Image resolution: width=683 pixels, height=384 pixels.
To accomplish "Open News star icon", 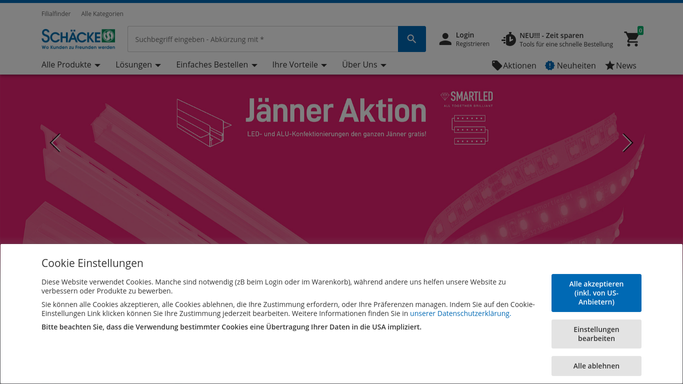I will 610,65.
